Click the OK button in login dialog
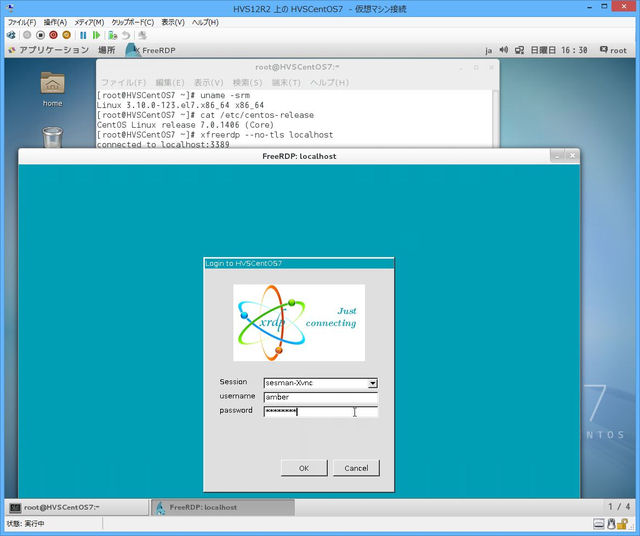The width and height of the screenshot is (640, 536). (304, 468)
